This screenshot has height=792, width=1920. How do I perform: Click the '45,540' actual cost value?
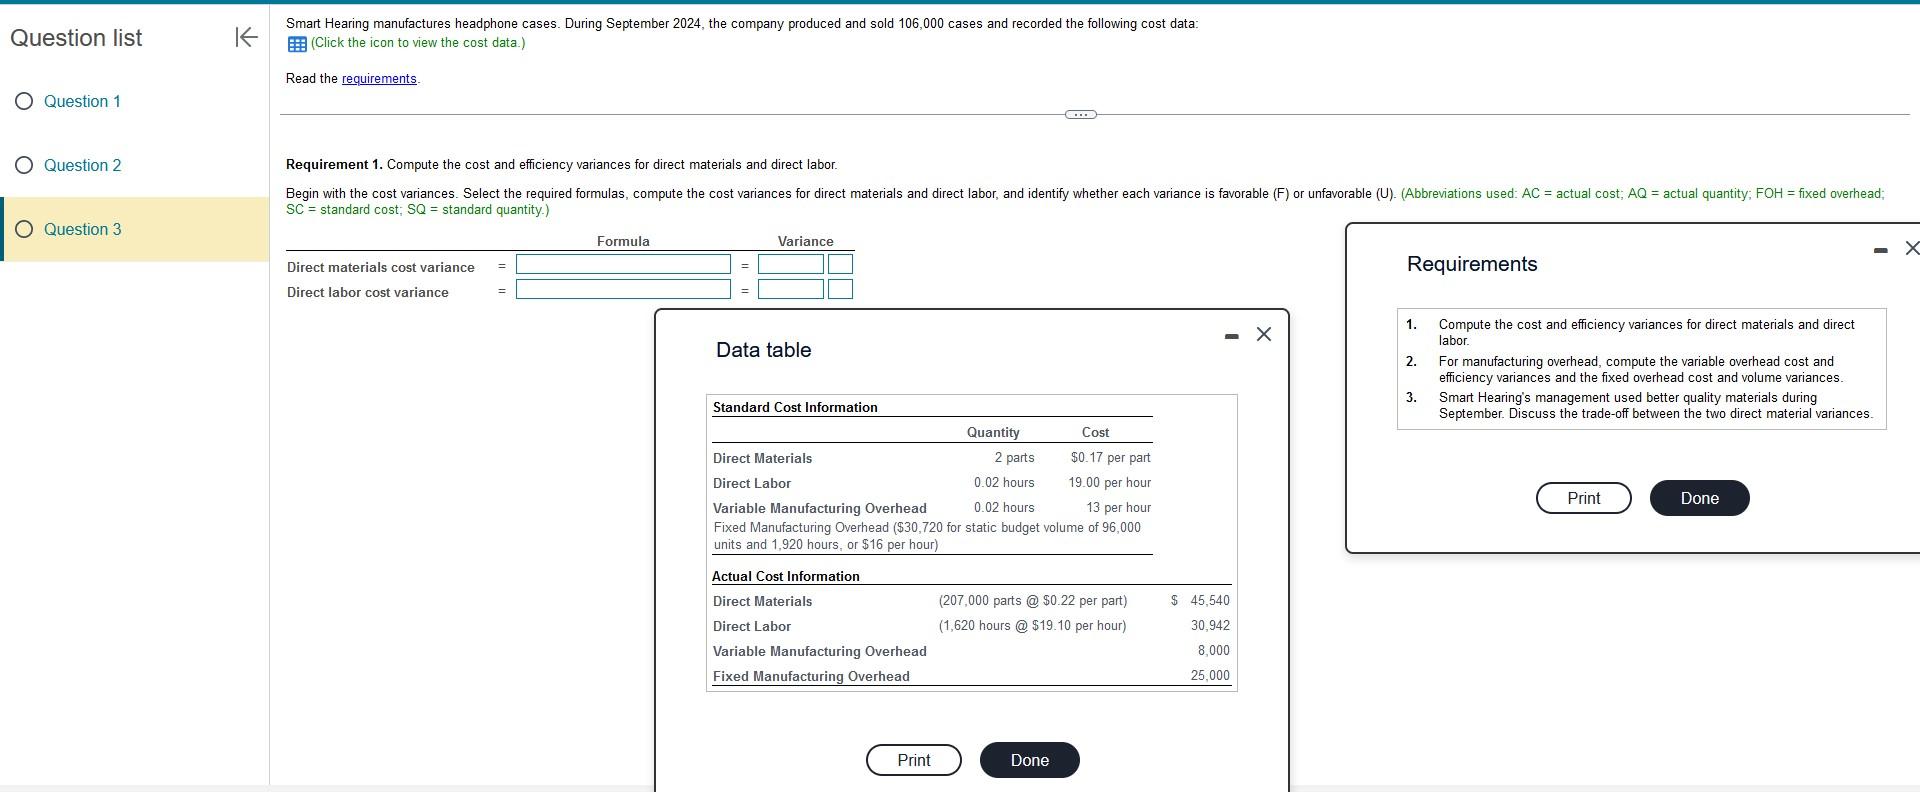pos(1210,600)
